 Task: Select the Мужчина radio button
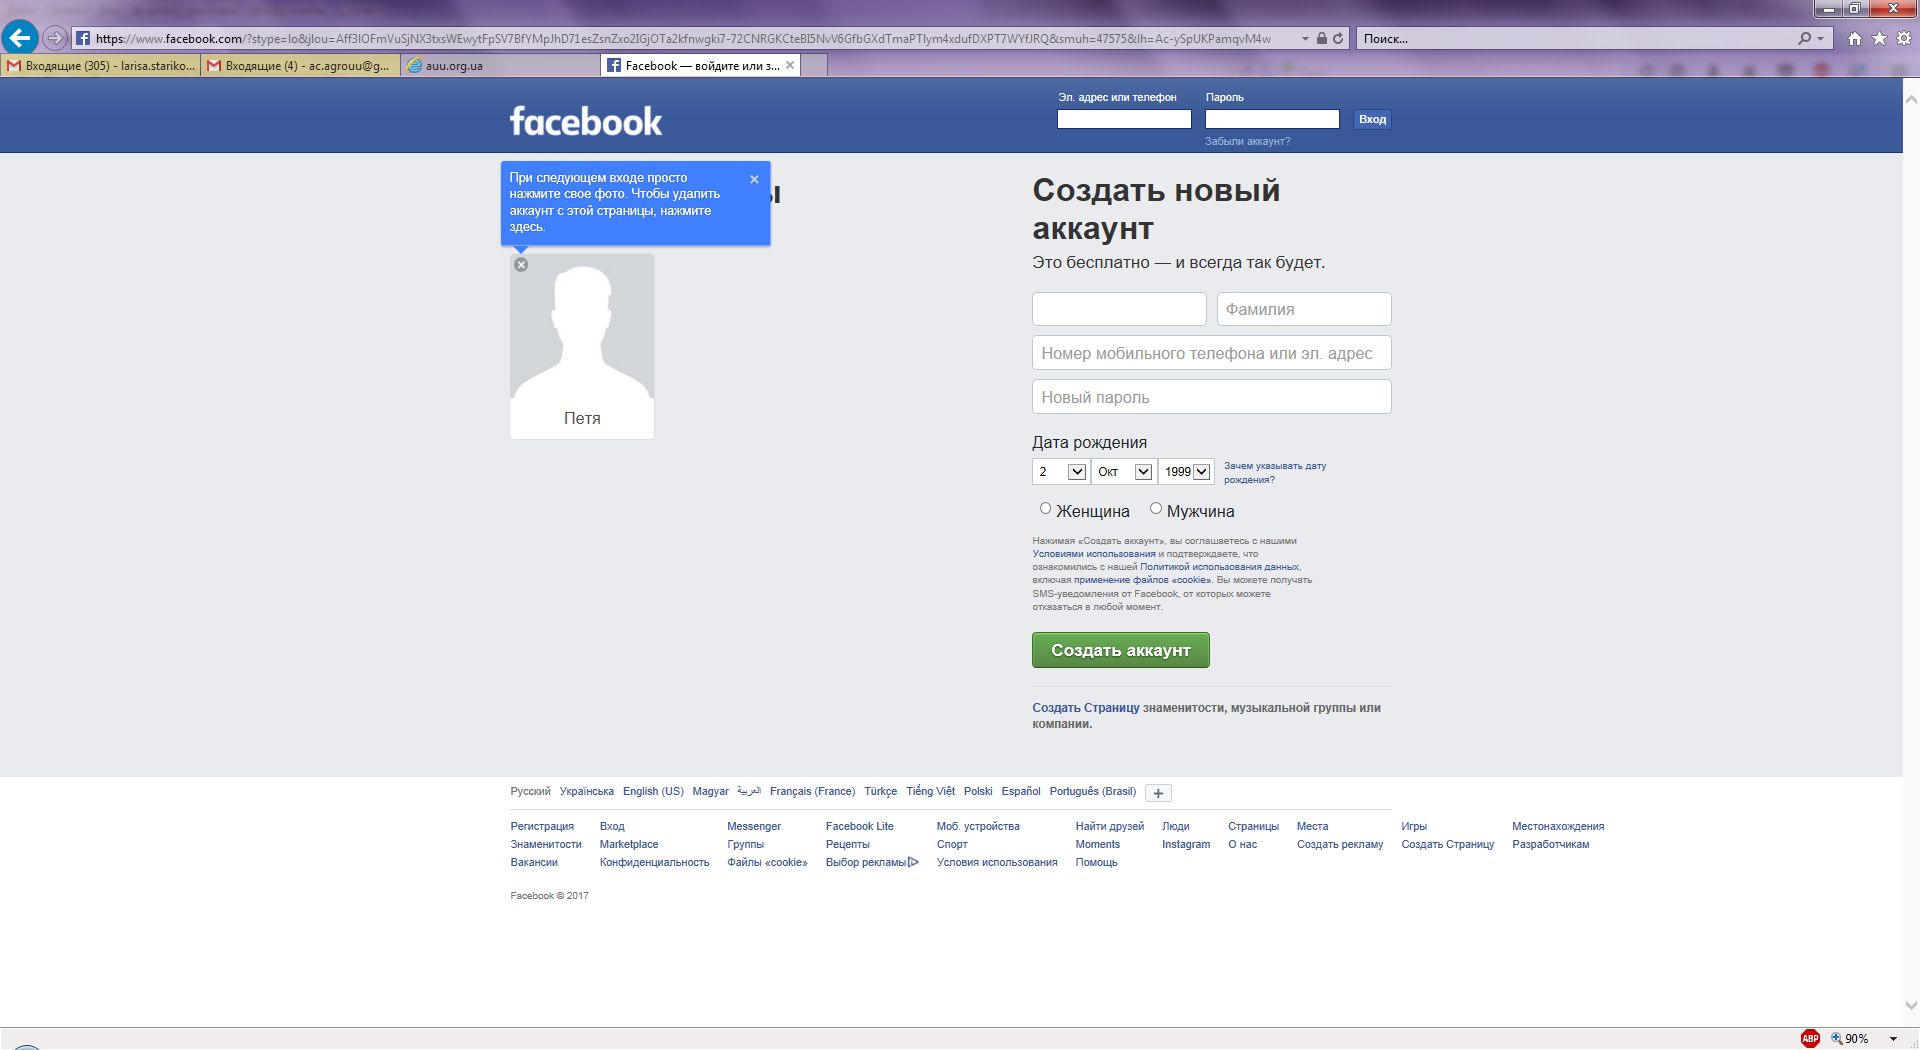[x=1156, y=508]
